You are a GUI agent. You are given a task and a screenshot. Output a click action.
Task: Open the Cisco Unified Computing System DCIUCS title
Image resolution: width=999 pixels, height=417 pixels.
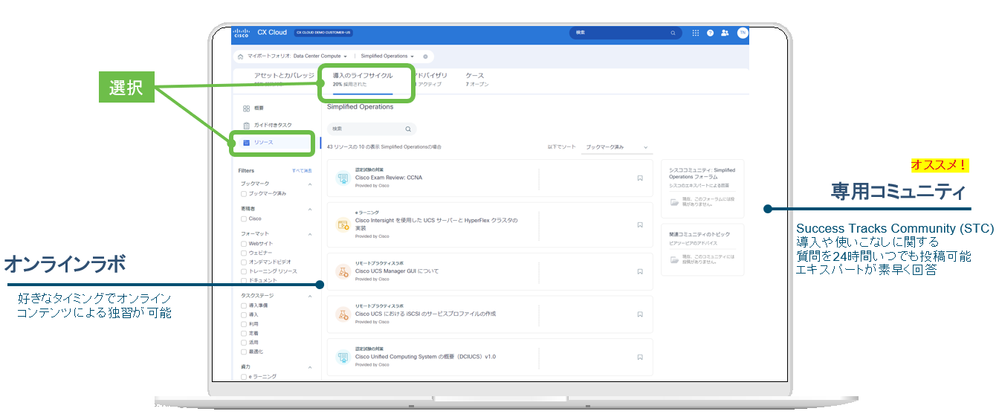pos(426,357)
